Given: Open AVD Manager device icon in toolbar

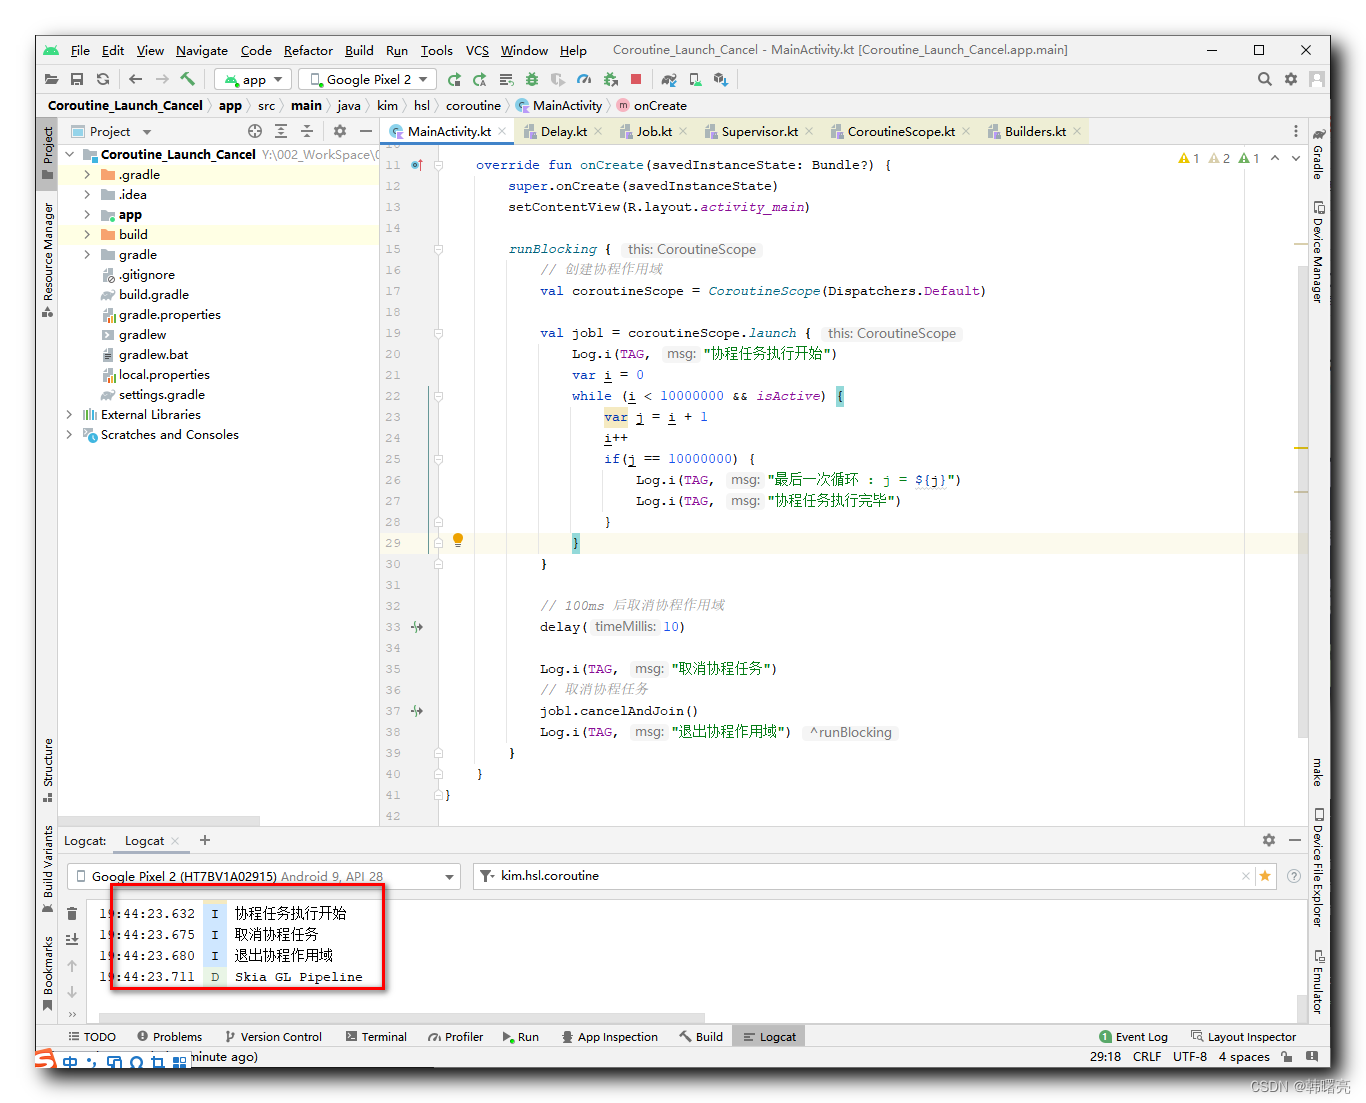Looking at the screenshot, I should pos(694,79).
